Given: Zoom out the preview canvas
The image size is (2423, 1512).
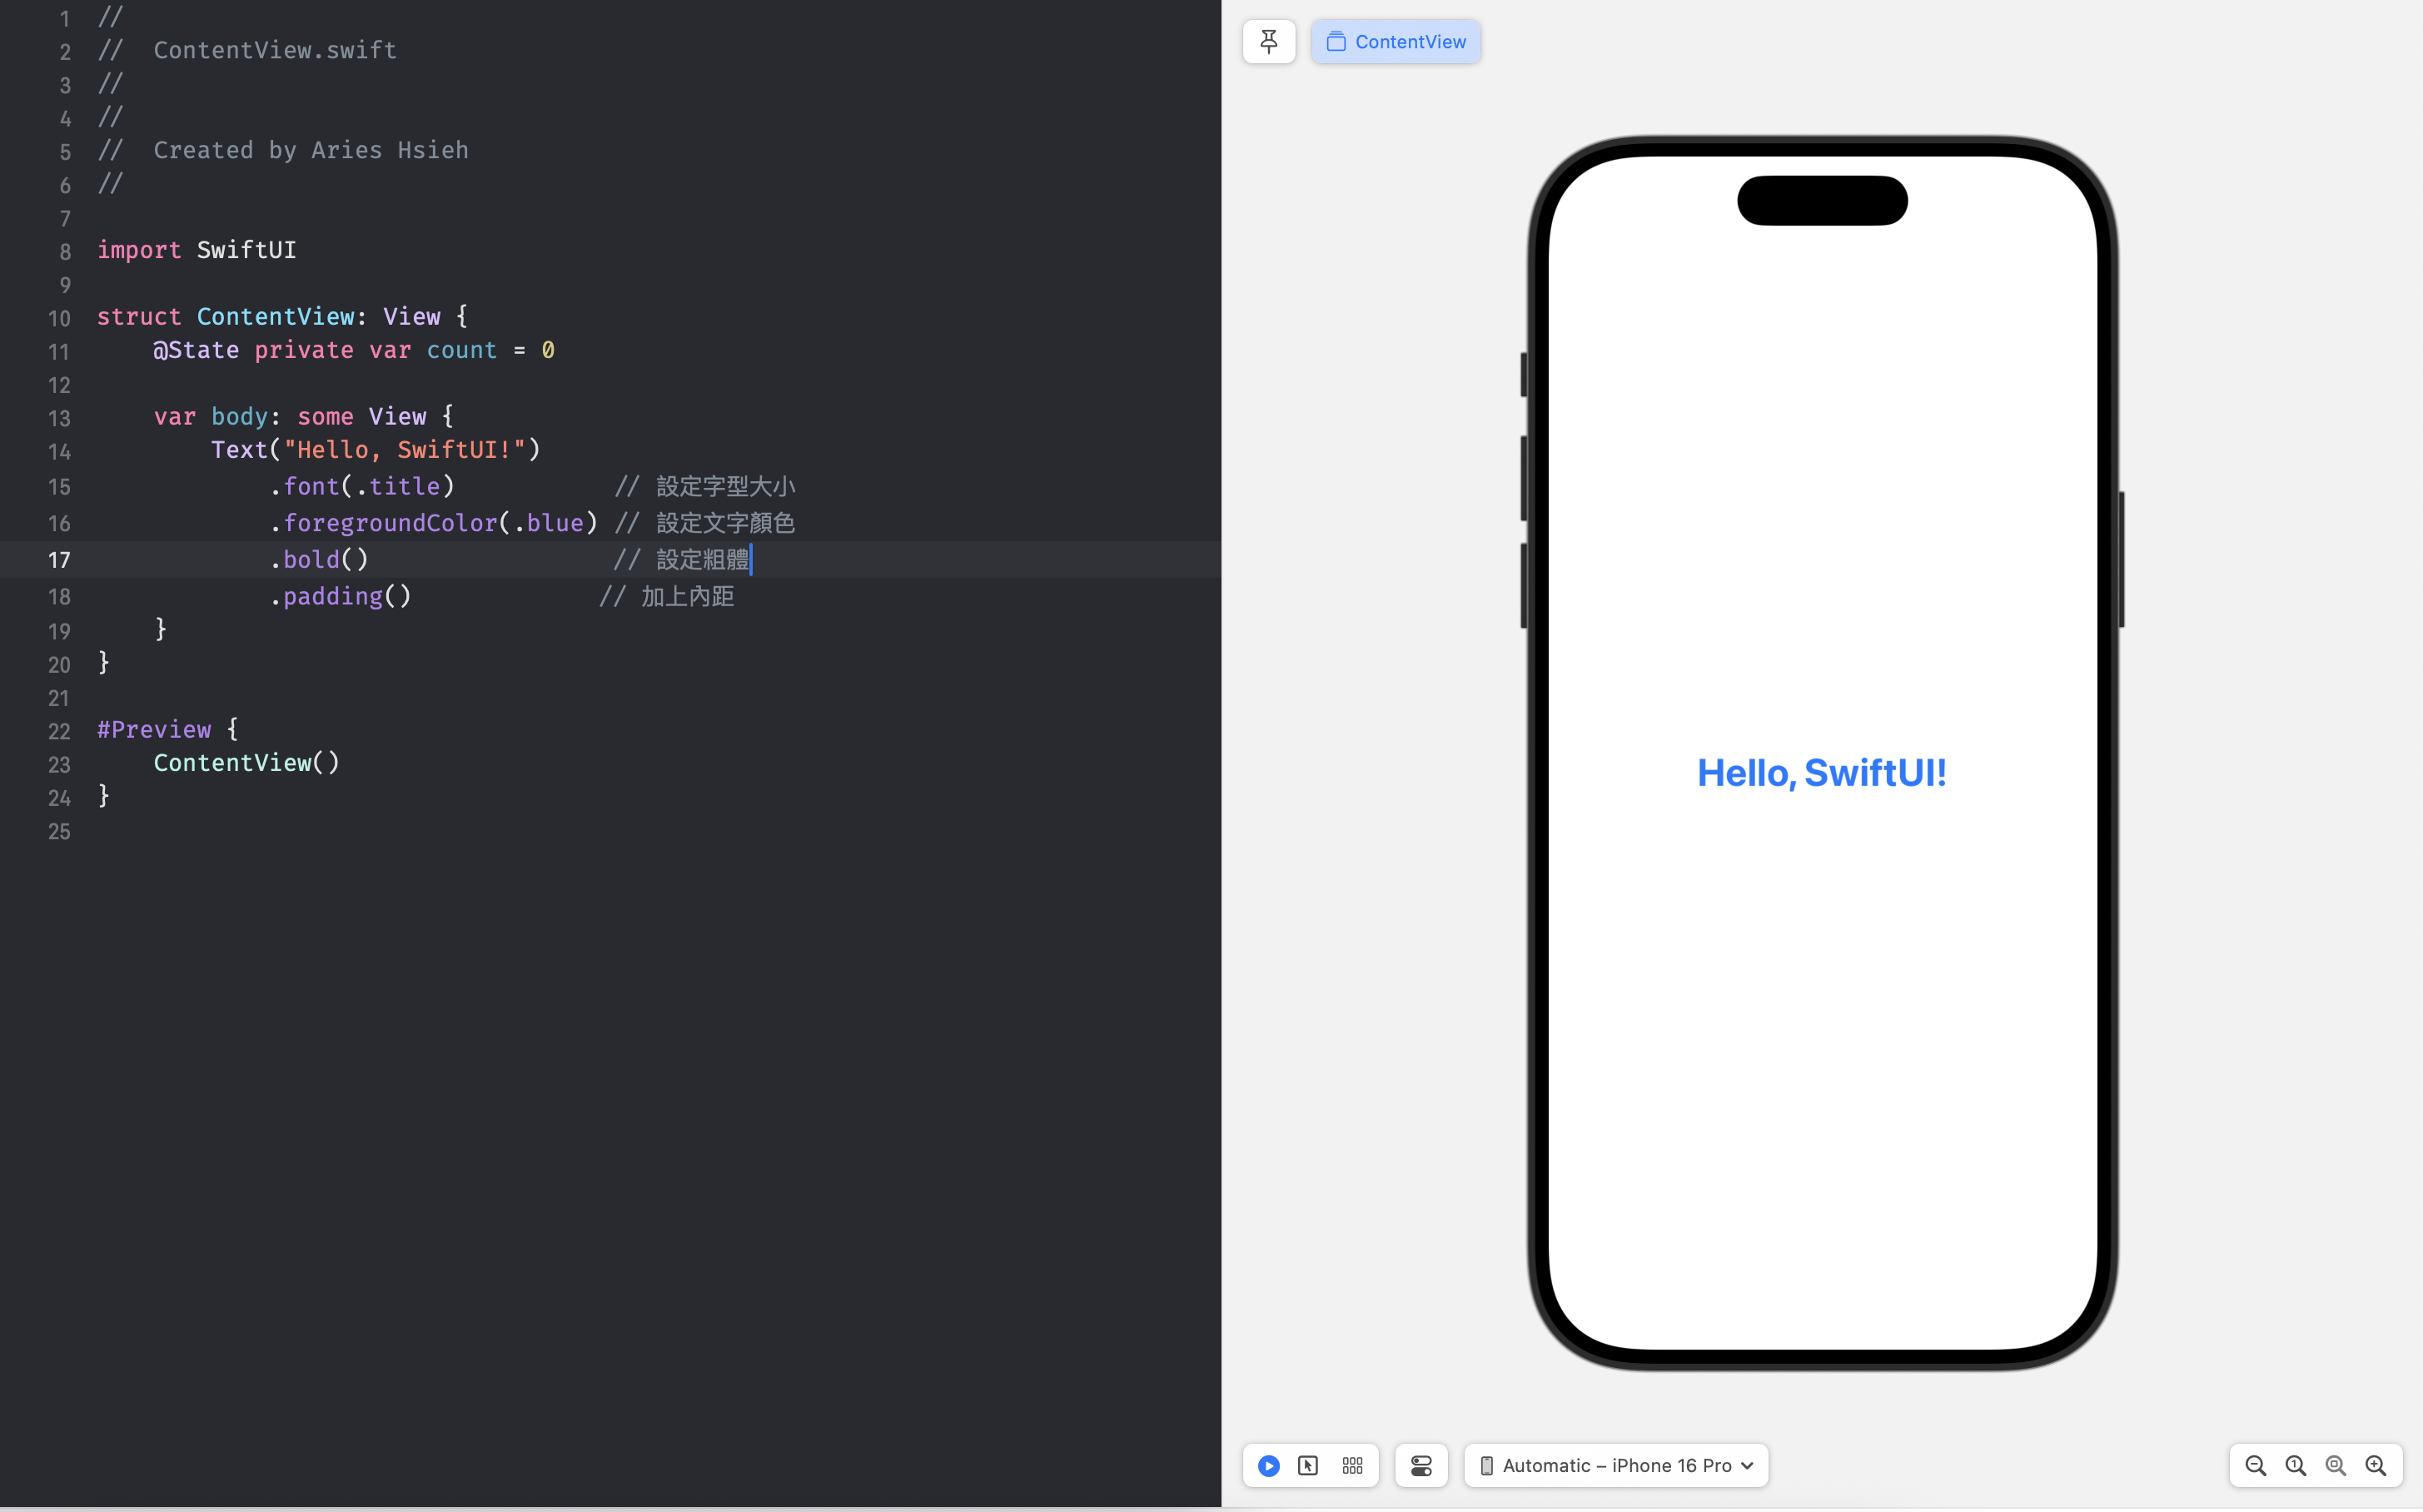Looking at the screenshot, I should point(2255,1465).
